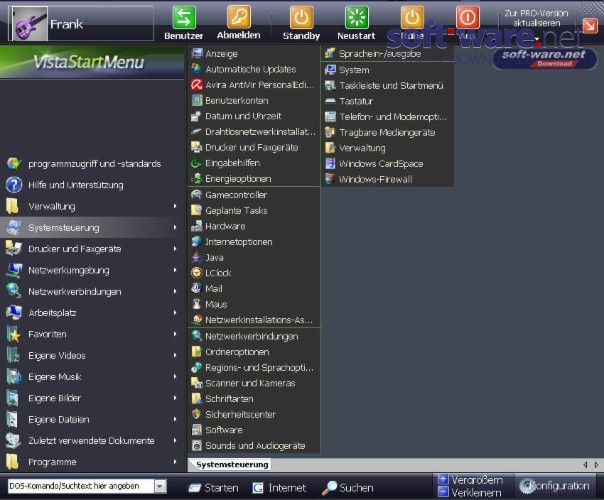The image size is (604, 500).
Task: Click the Benutzer switch-user icon
Action: (184, 17)
